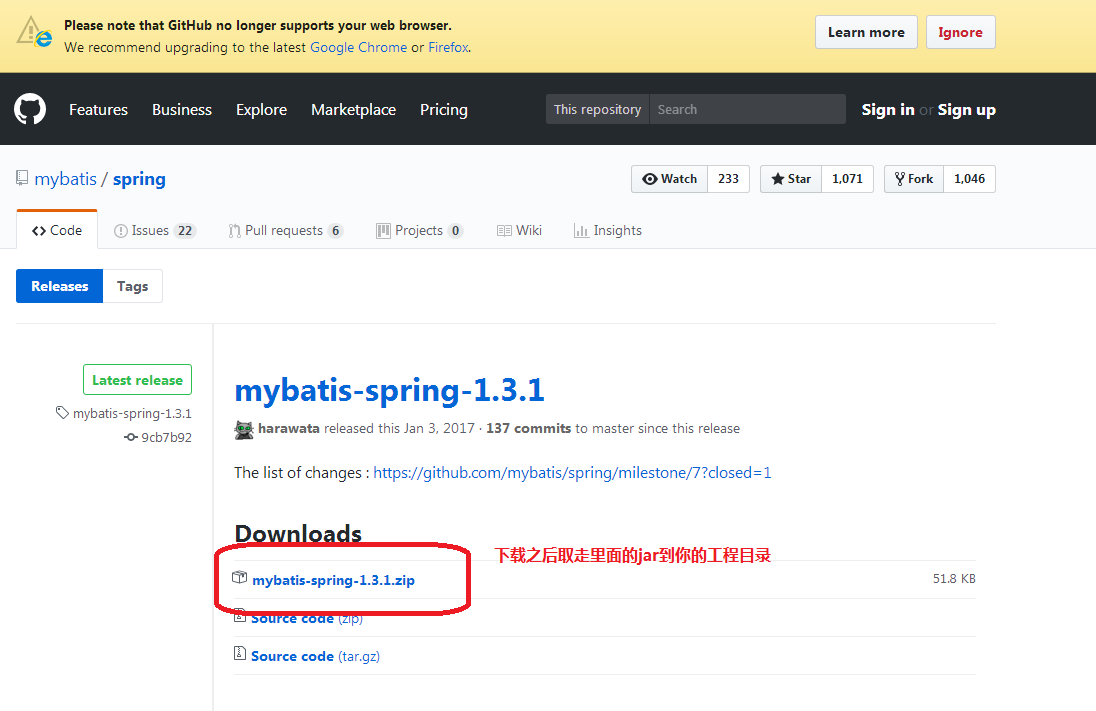This screenshot has height=711, width=1096.
Task: Click the commit icon beside 9cb7b92
Action: point(131,437)
